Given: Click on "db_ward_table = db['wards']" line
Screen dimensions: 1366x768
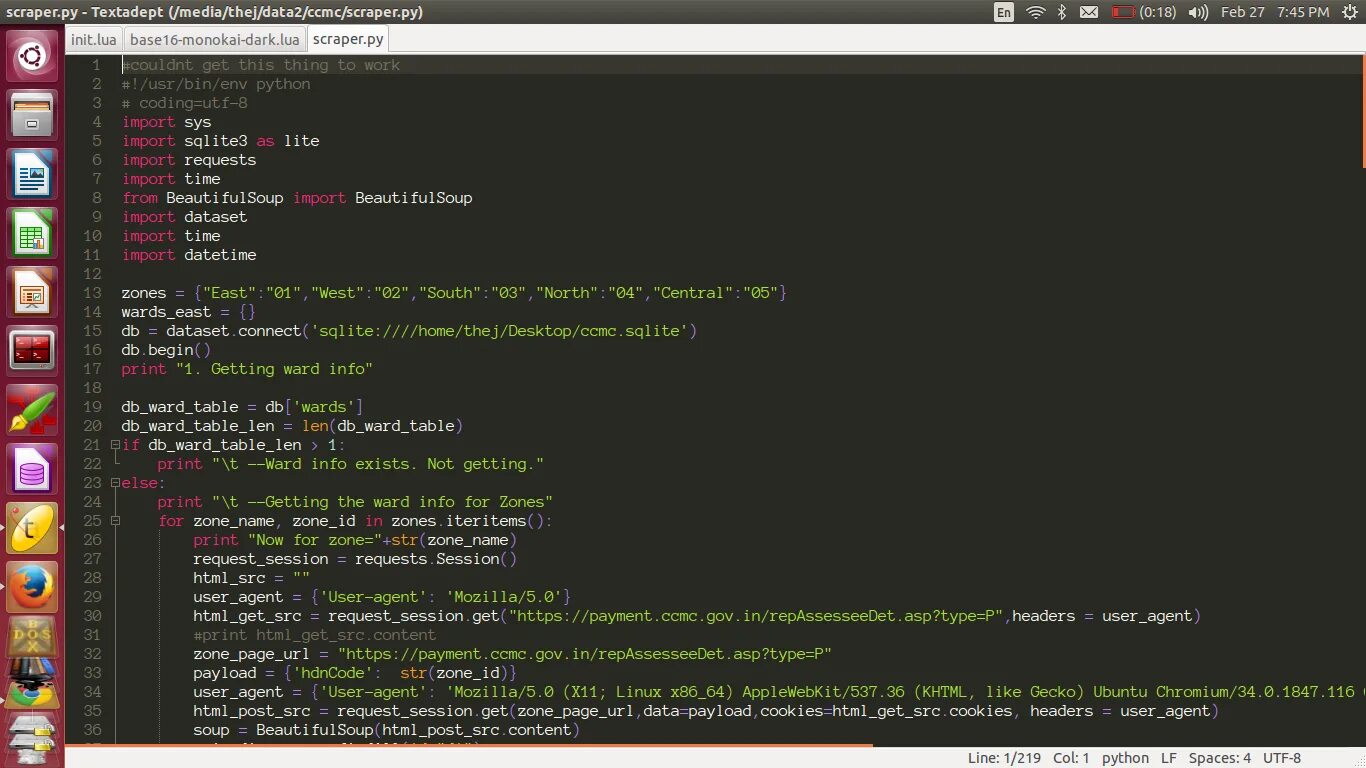Looking at the screenshot, I should (243, 407).
